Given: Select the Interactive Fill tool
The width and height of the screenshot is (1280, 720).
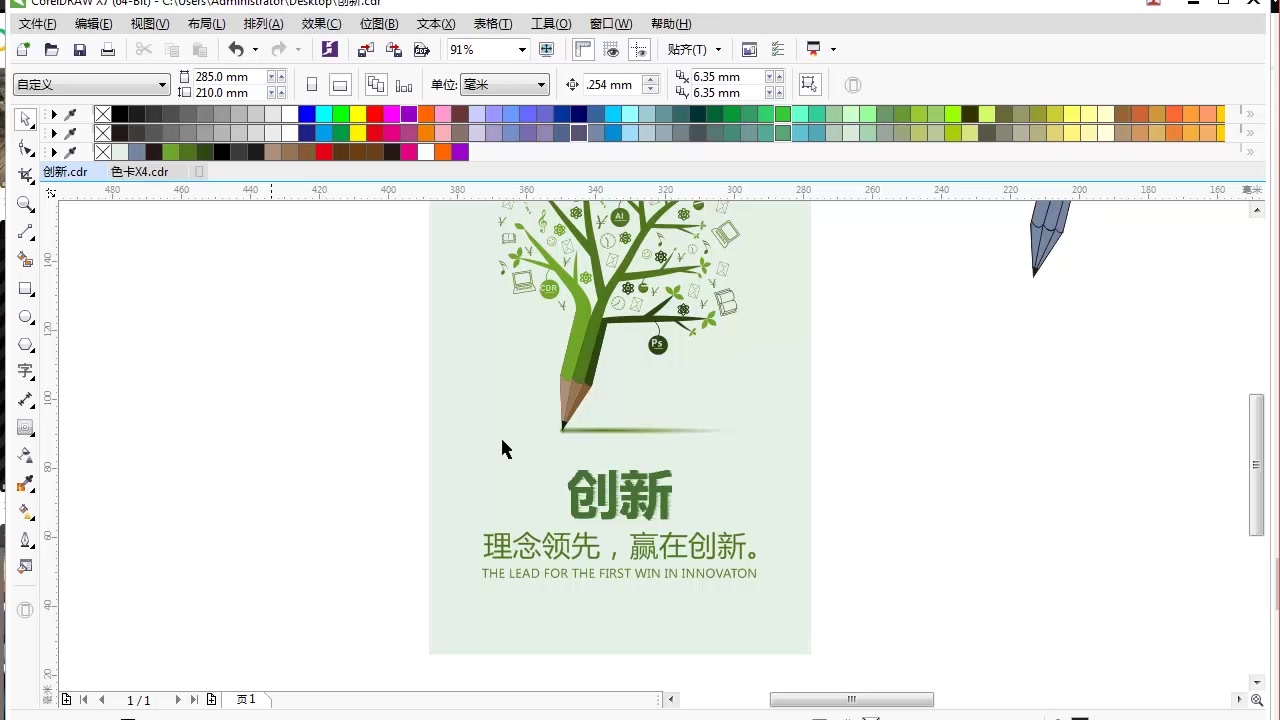Looking at the screenshot, I should (x=26, y=511).
